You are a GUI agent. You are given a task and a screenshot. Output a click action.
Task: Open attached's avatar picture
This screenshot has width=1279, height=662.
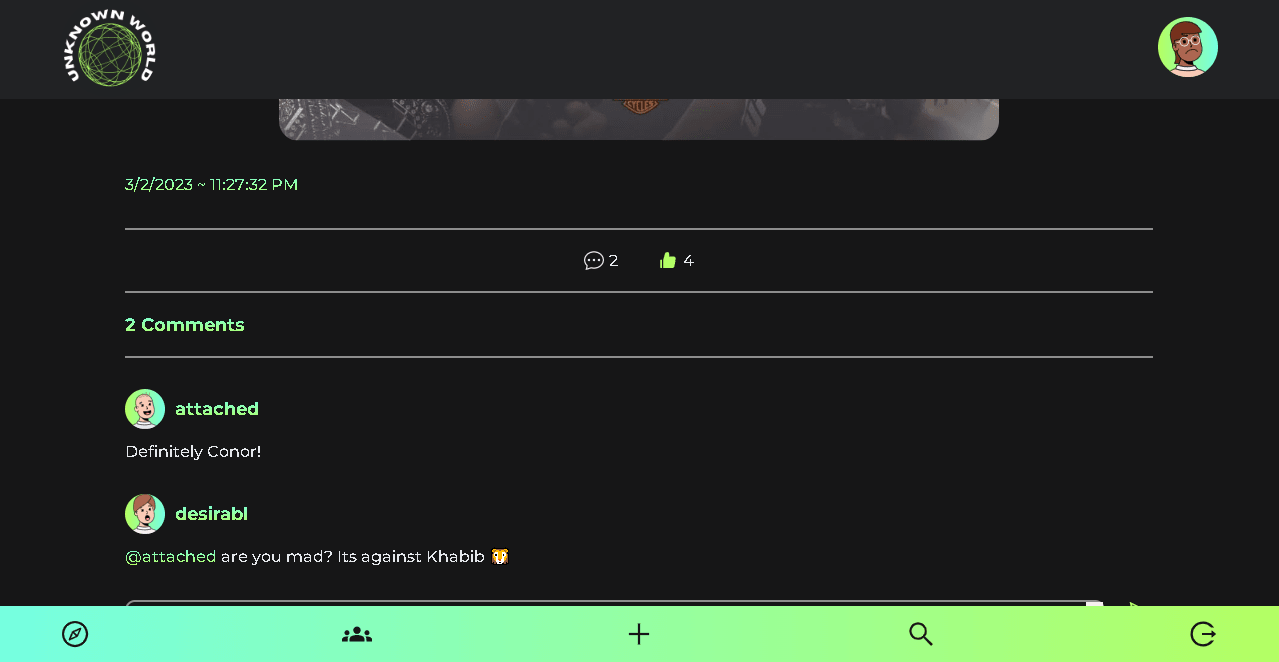click(x=145, y=409)
